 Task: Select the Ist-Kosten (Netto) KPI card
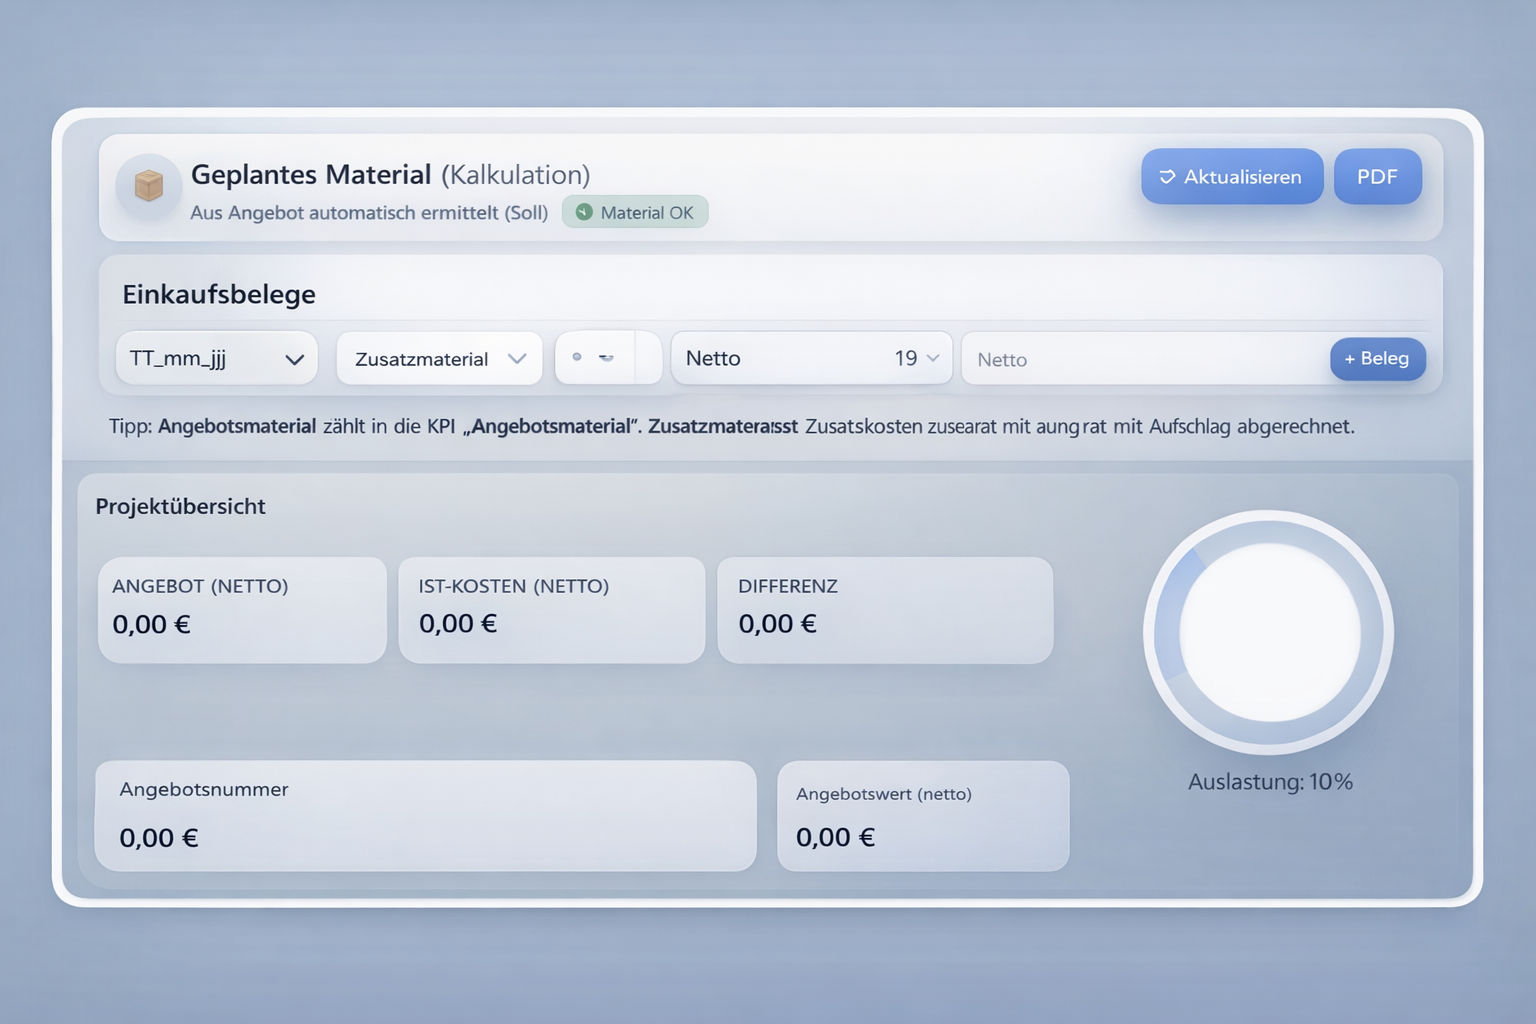(551, 609)
